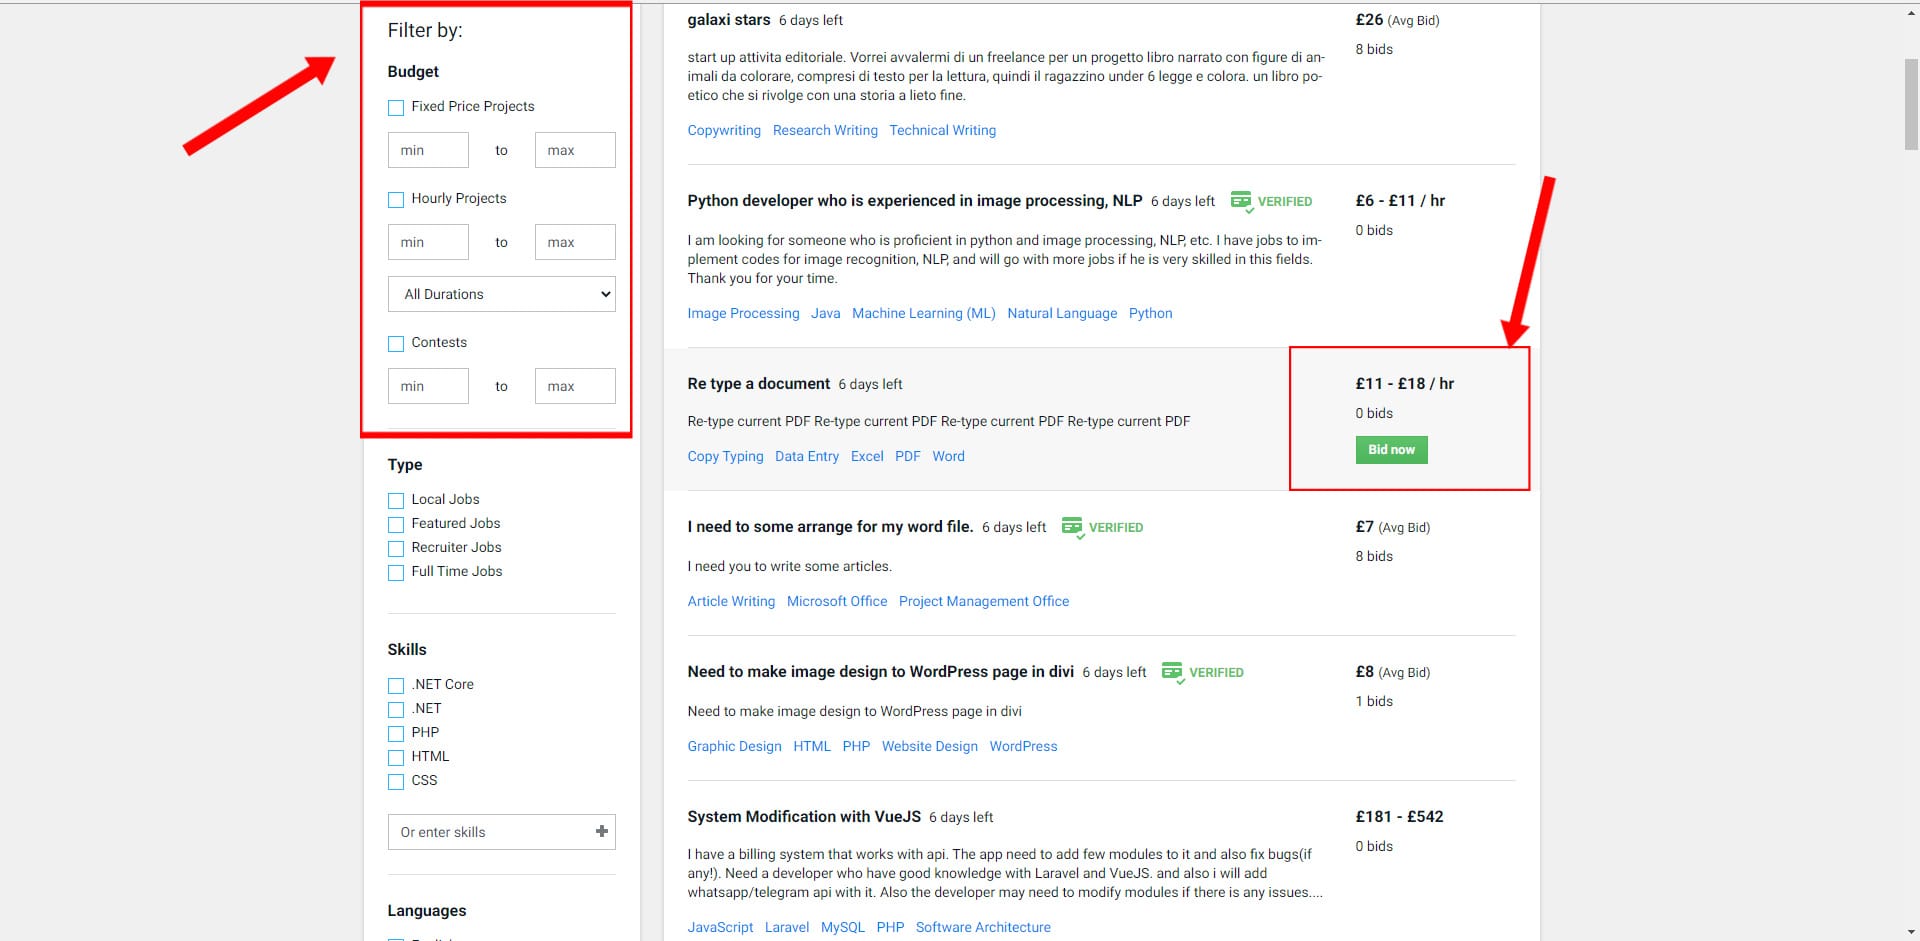Click the Image Processing skill tag
The image size is (1920, 941).
click(743, 313)
